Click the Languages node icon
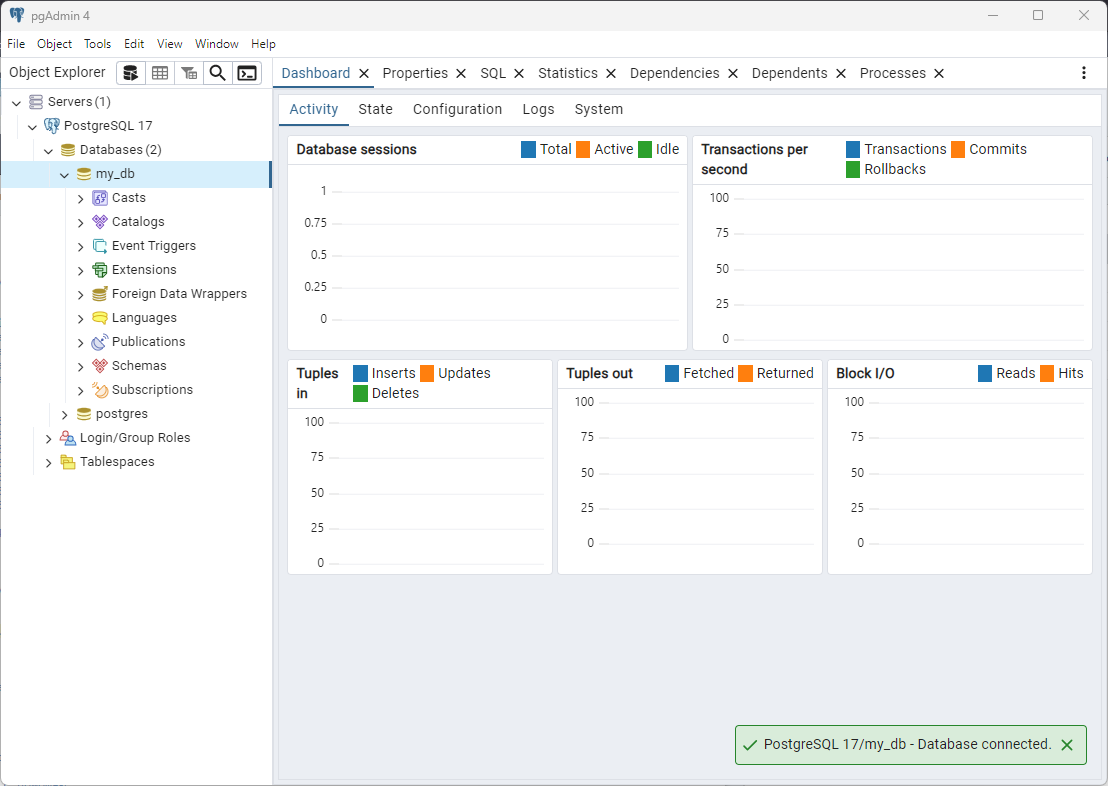 pos(100,318)
